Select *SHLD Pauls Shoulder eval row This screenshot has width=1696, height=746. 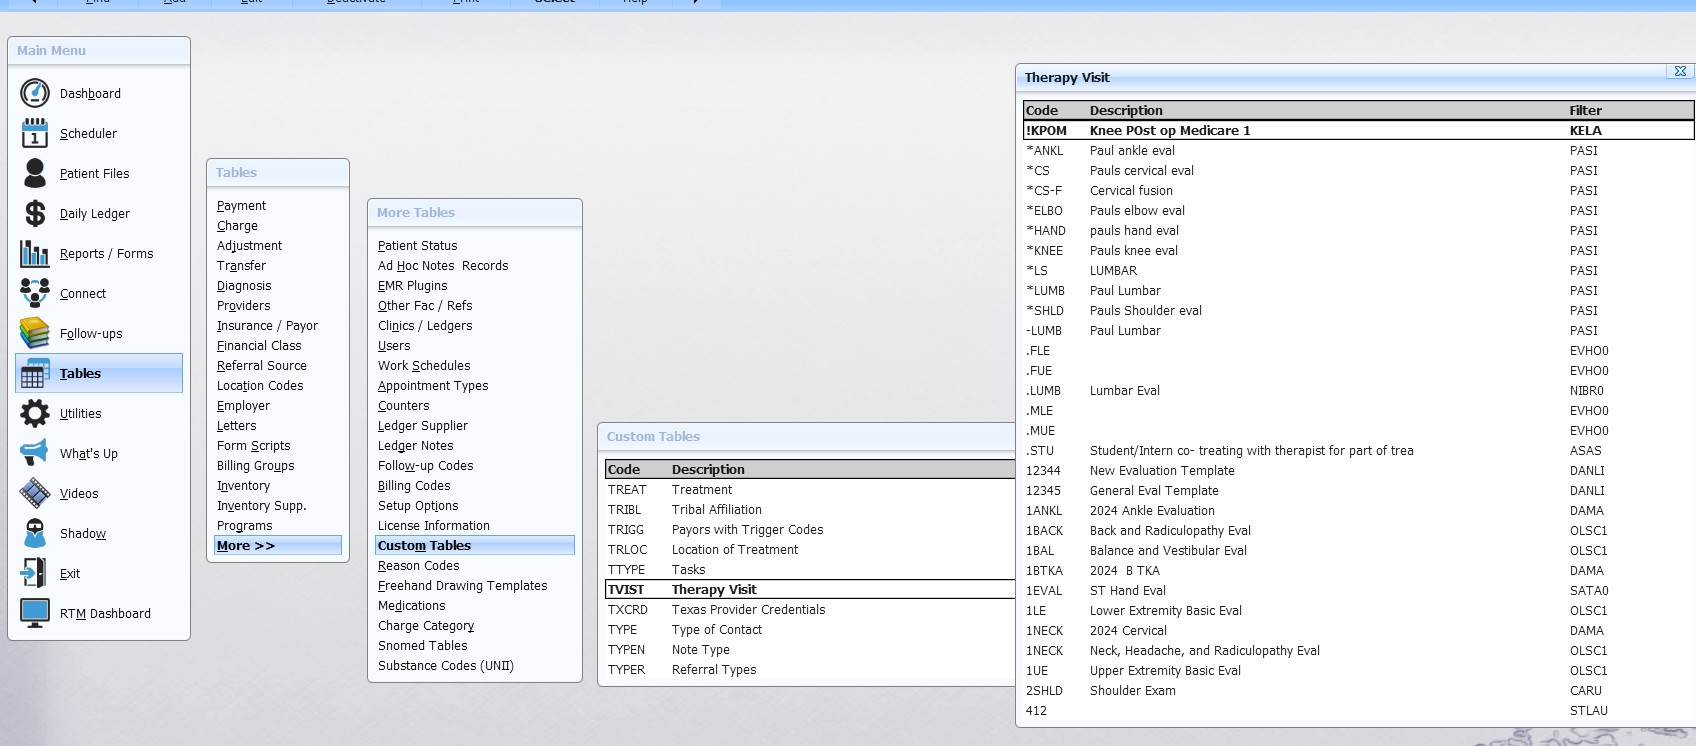1359,310
